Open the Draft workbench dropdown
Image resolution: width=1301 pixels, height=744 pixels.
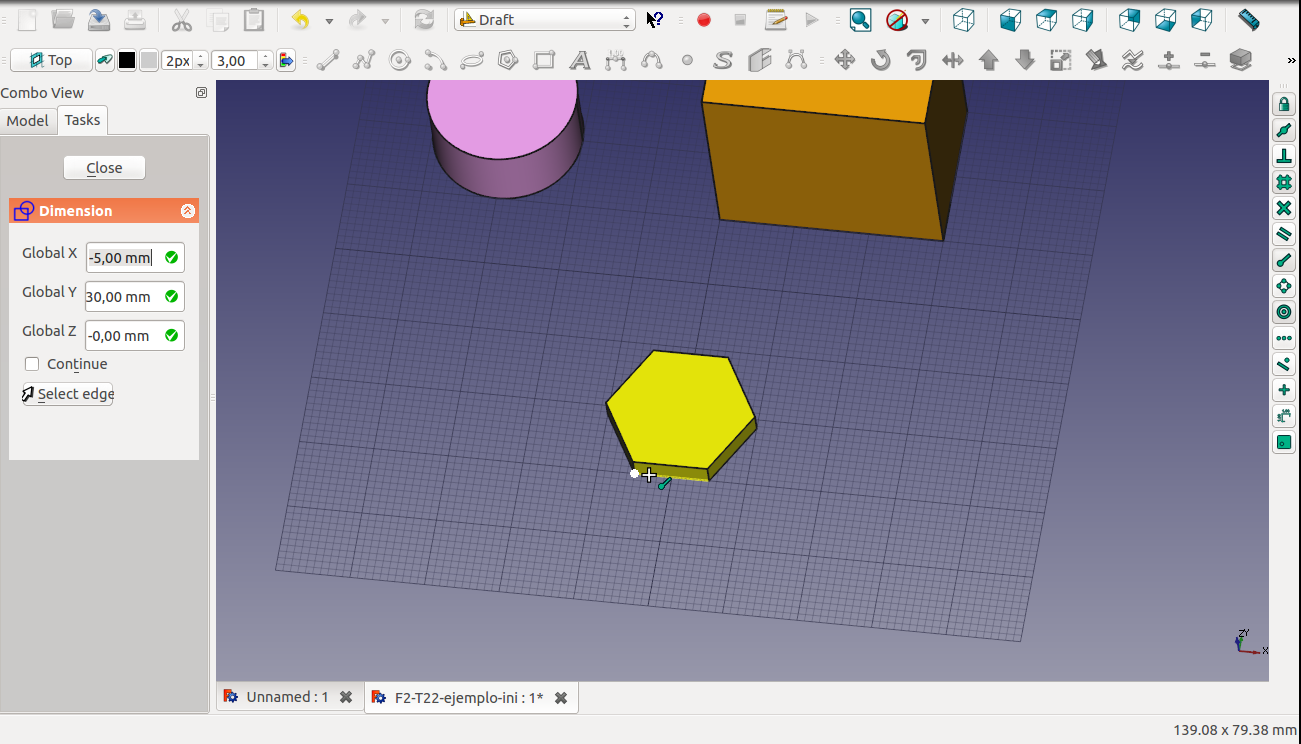(x=545, y=20)
